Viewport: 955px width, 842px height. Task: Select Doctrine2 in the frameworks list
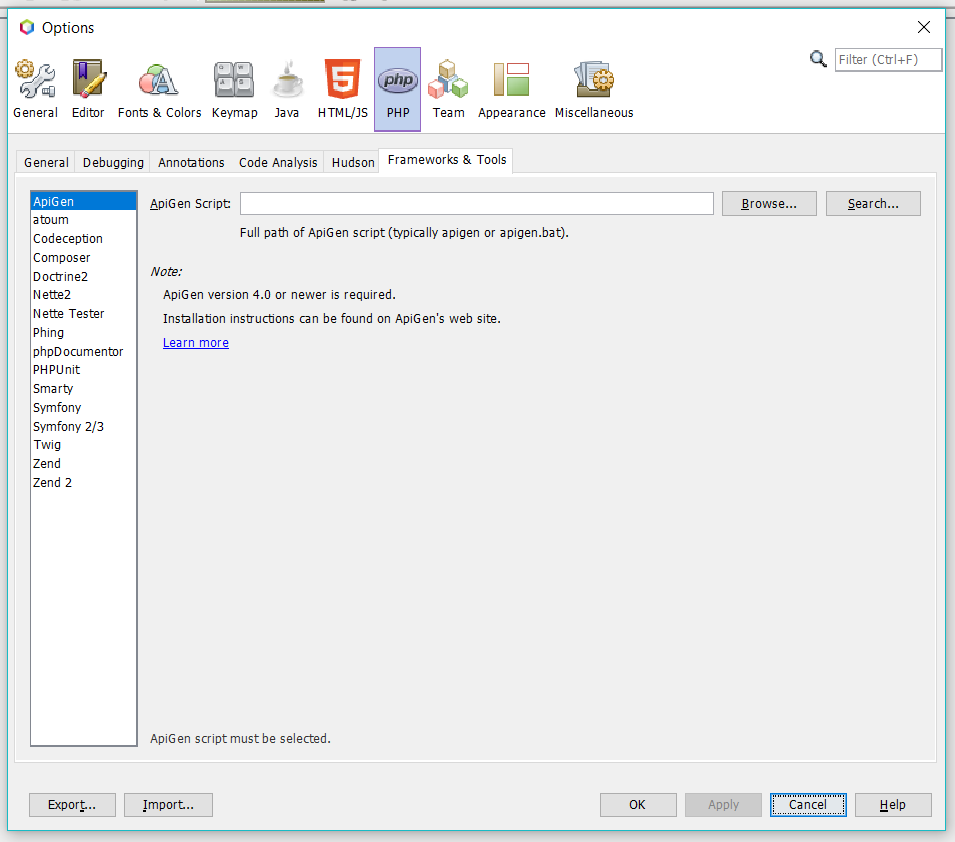point(83,277)
